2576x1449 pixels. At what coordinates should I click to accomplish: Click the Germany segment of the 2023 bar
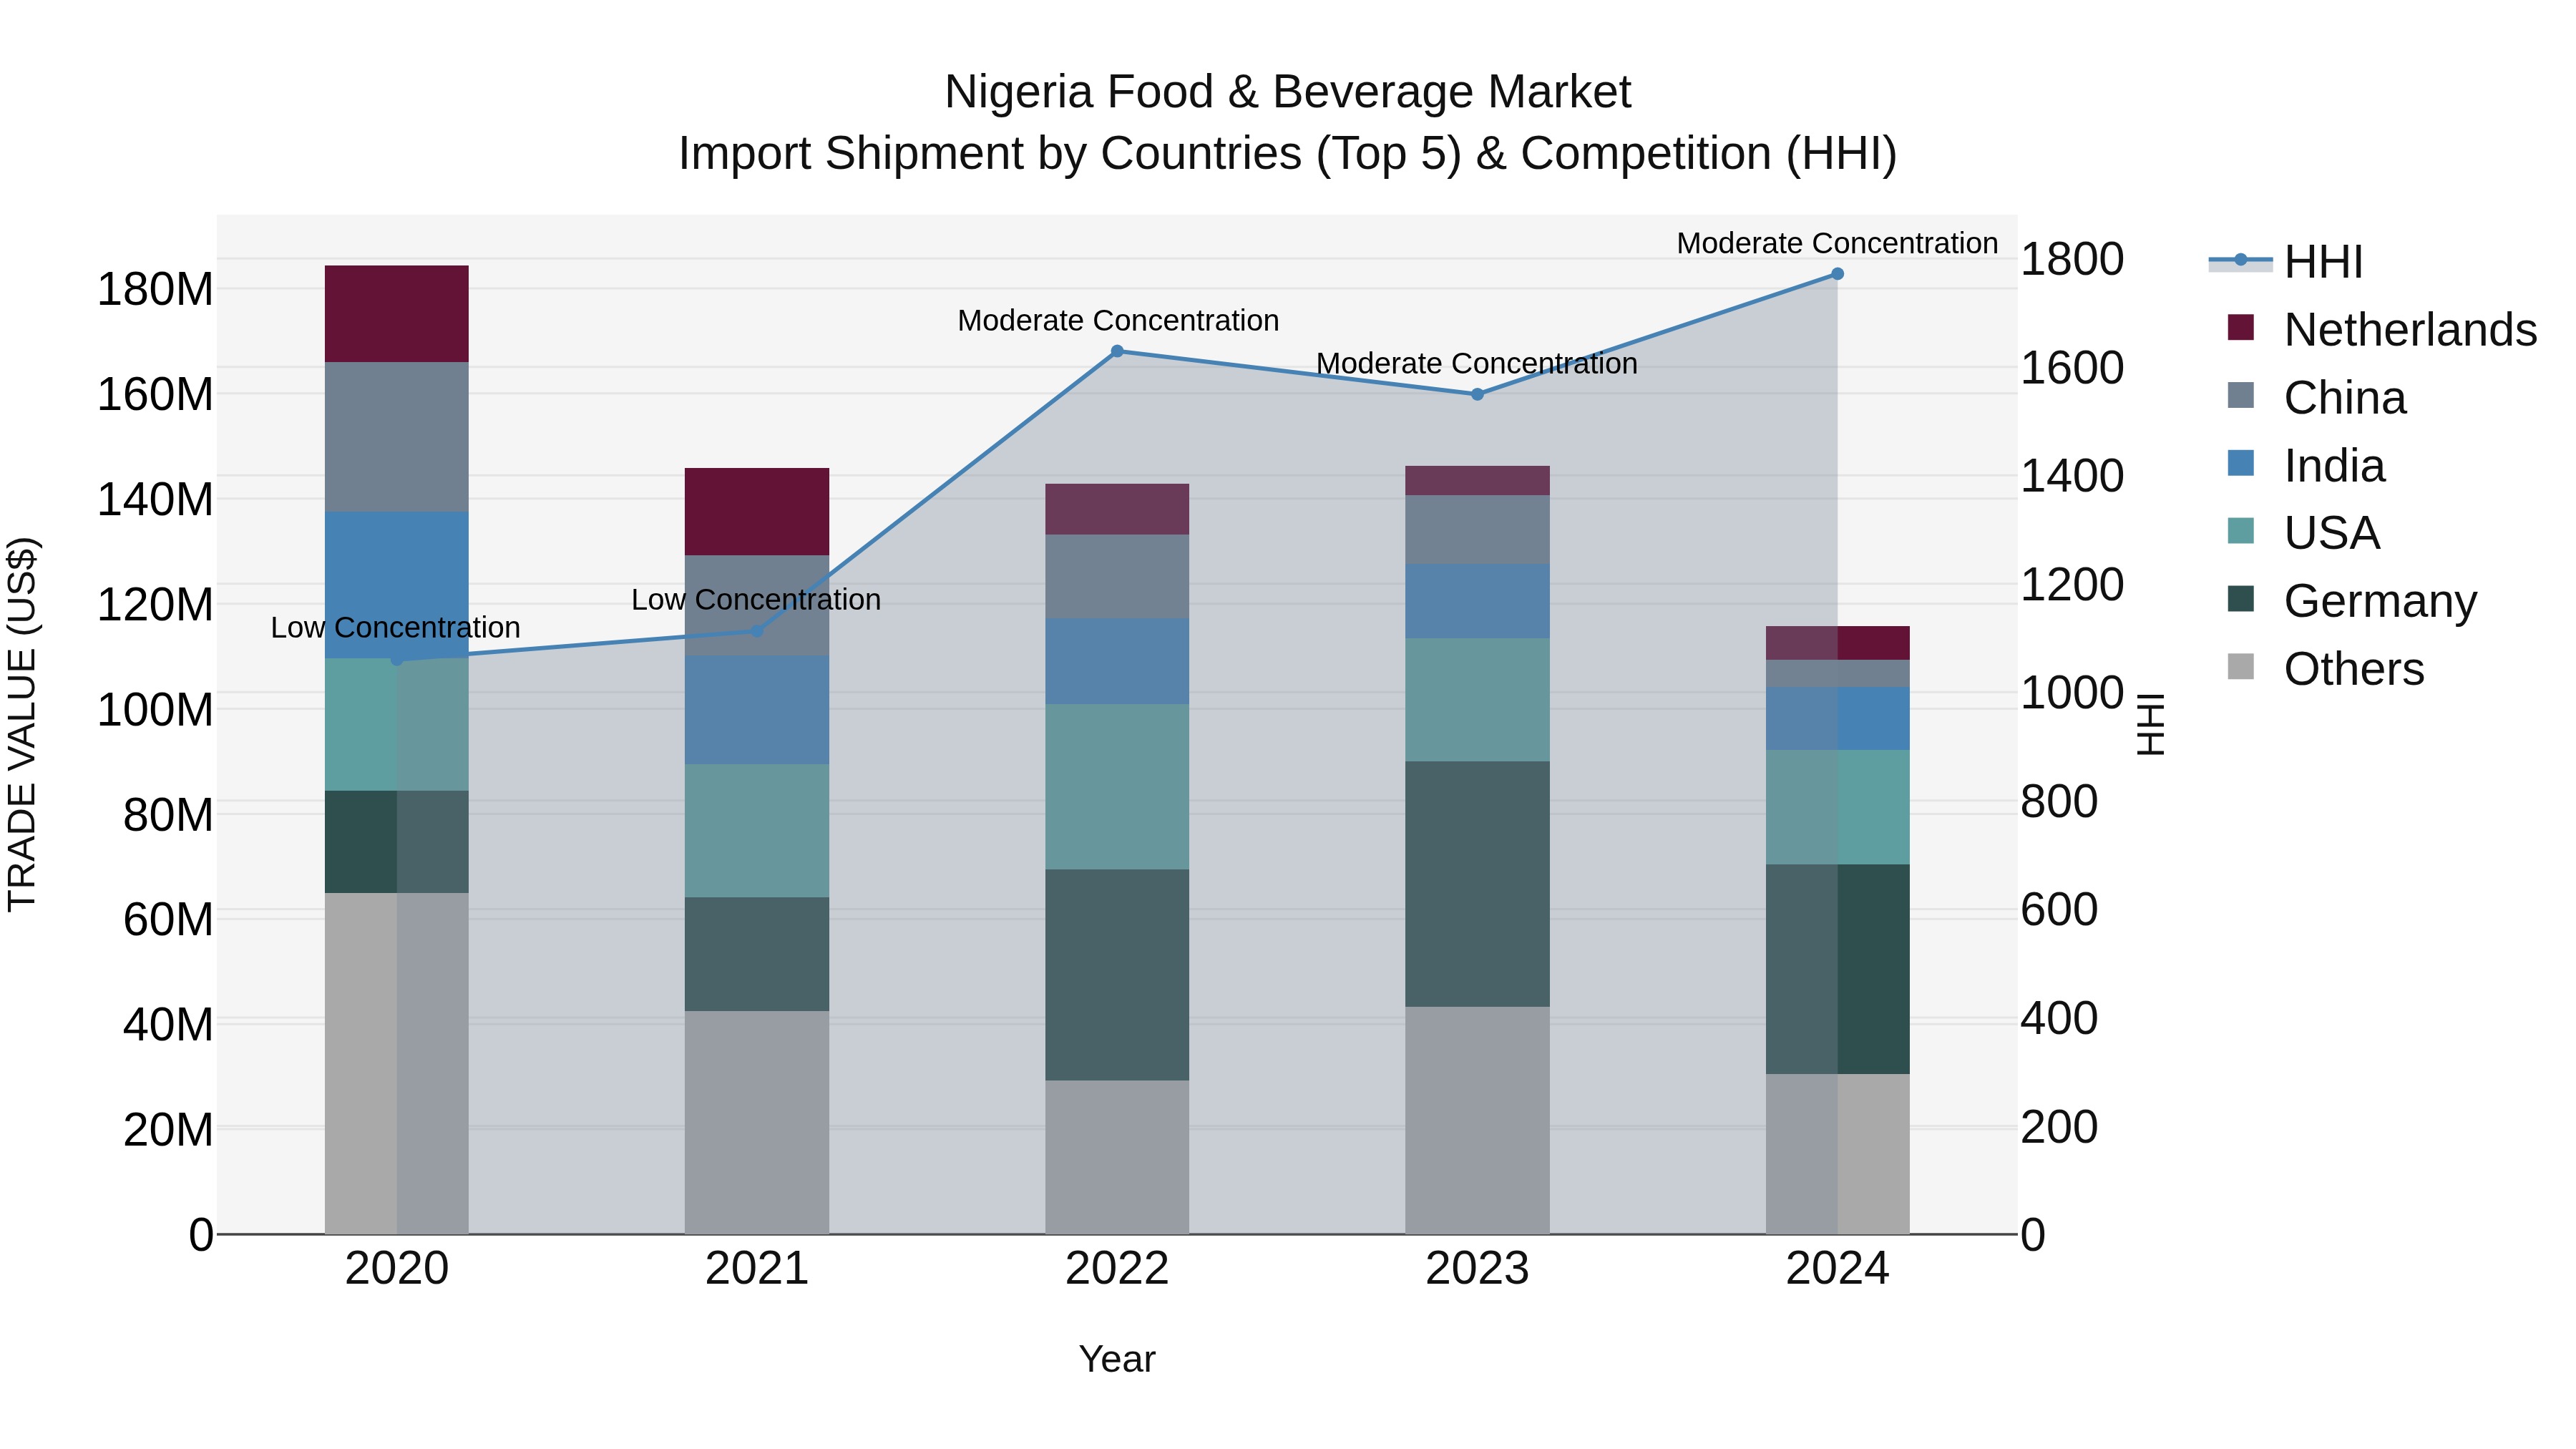coord(1477,884)
